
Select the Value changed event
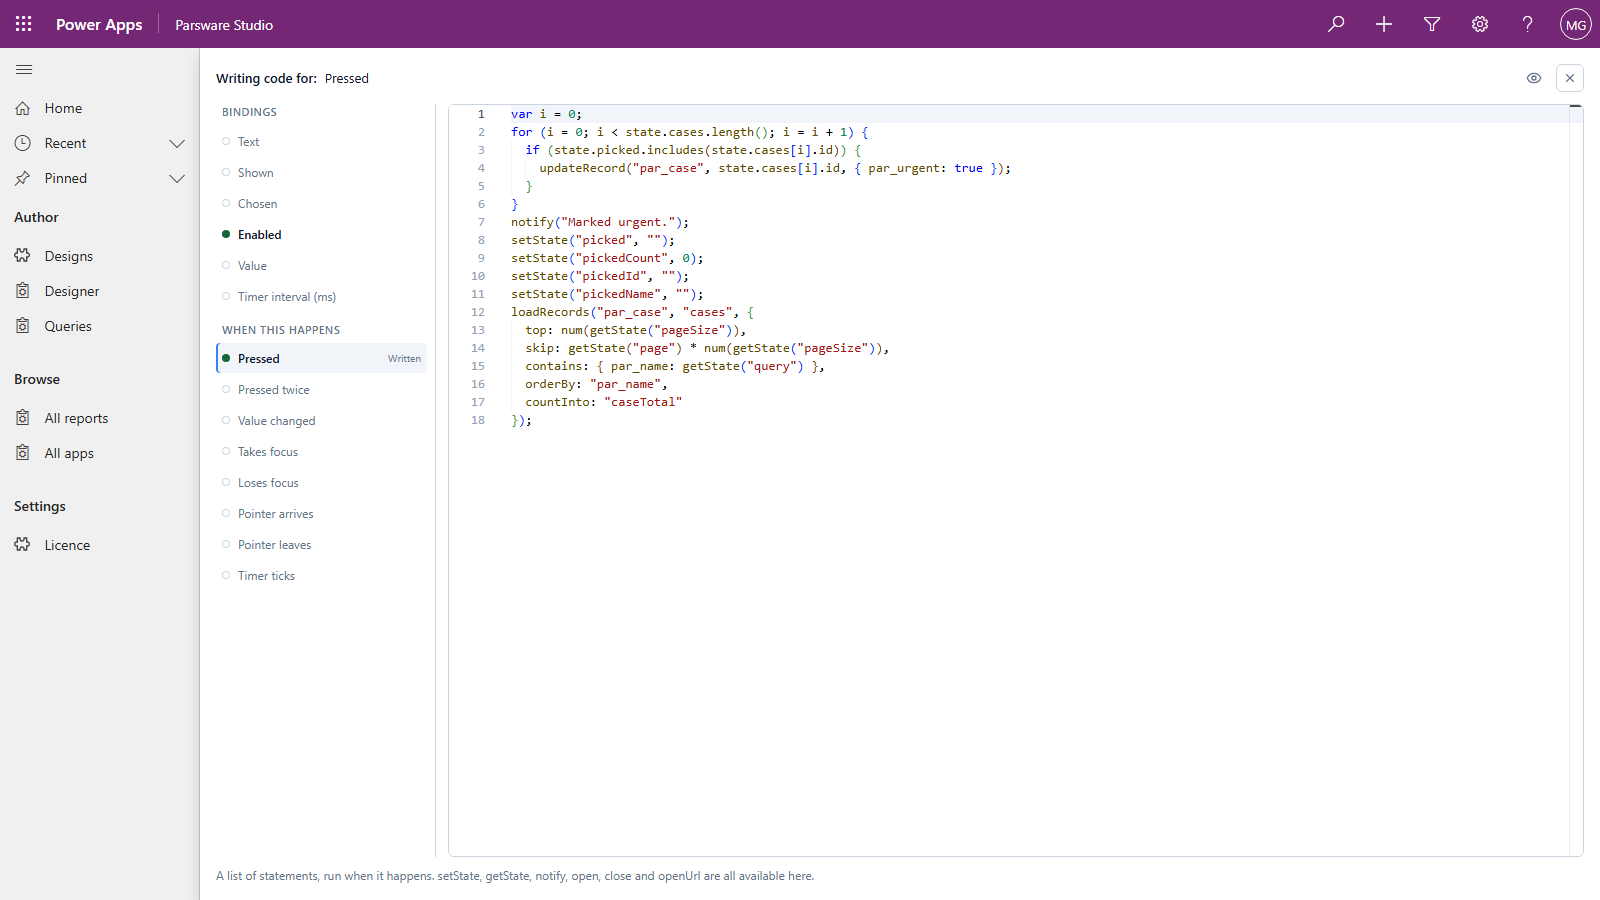(322, 421)
